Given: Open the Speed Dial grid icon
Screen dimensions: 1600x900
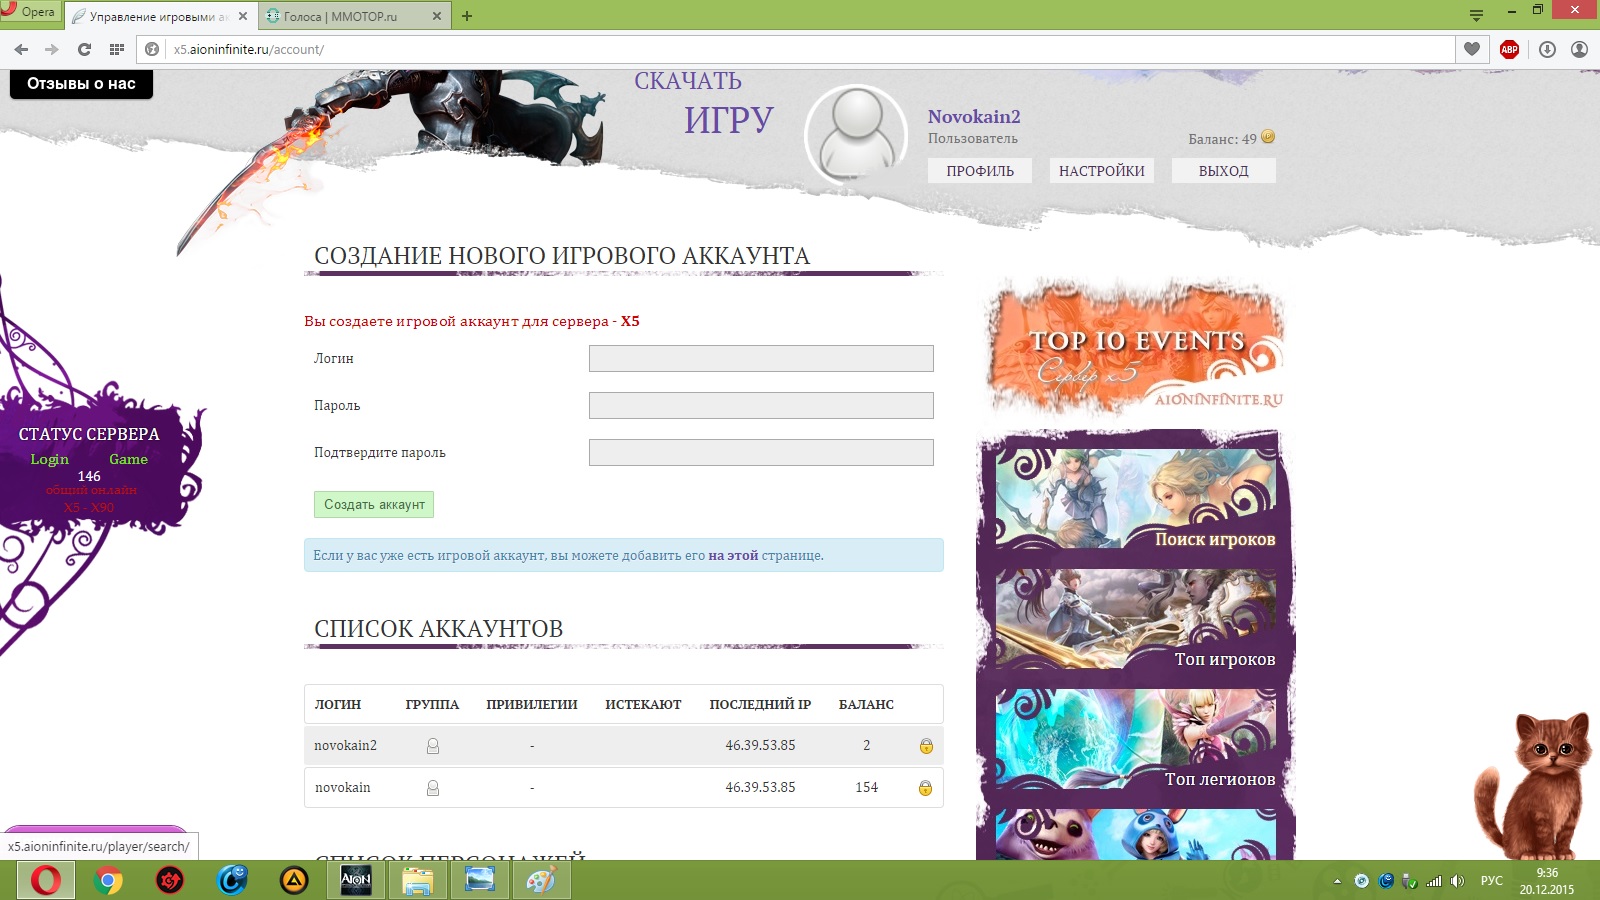Looking at the screenshot, I should click(116, 49).
